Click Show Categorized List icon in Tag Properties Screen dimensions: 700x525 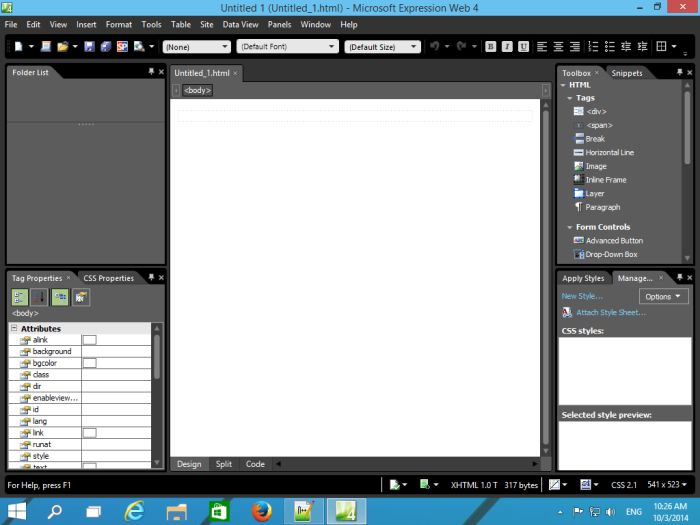click(20, 296)
